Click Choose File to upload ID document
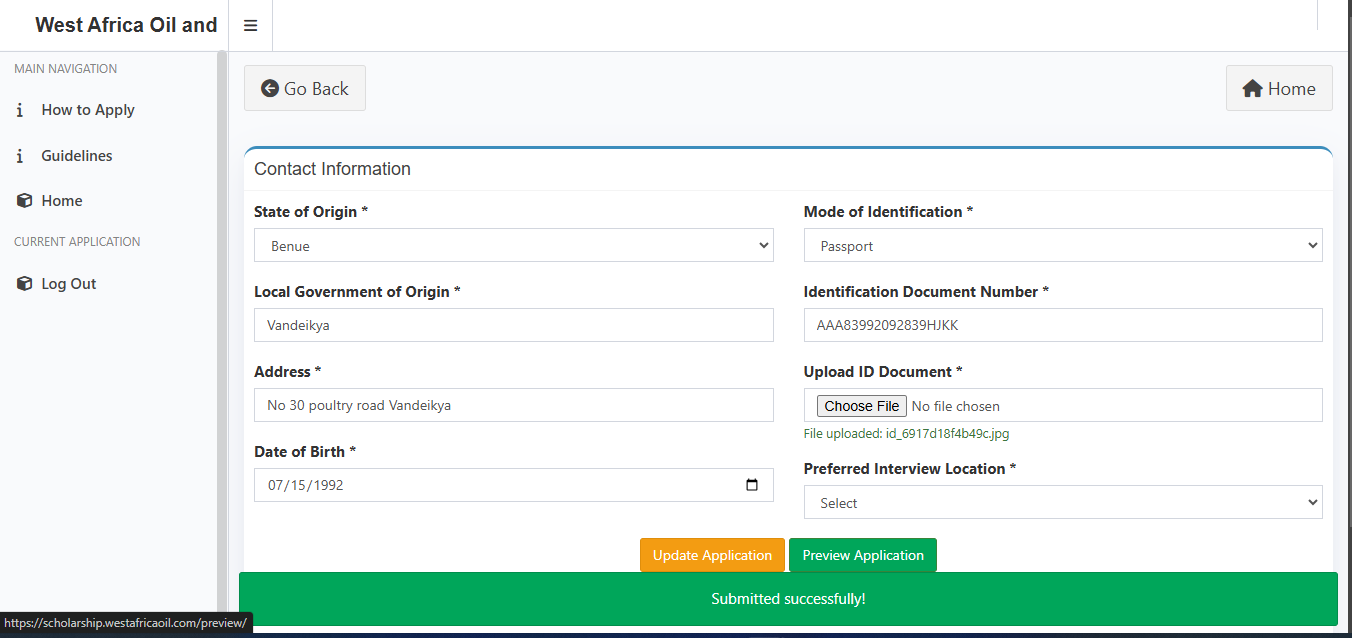Image resolution: width=1352 pixels, height=638 pixels. [x=862, y=406]
